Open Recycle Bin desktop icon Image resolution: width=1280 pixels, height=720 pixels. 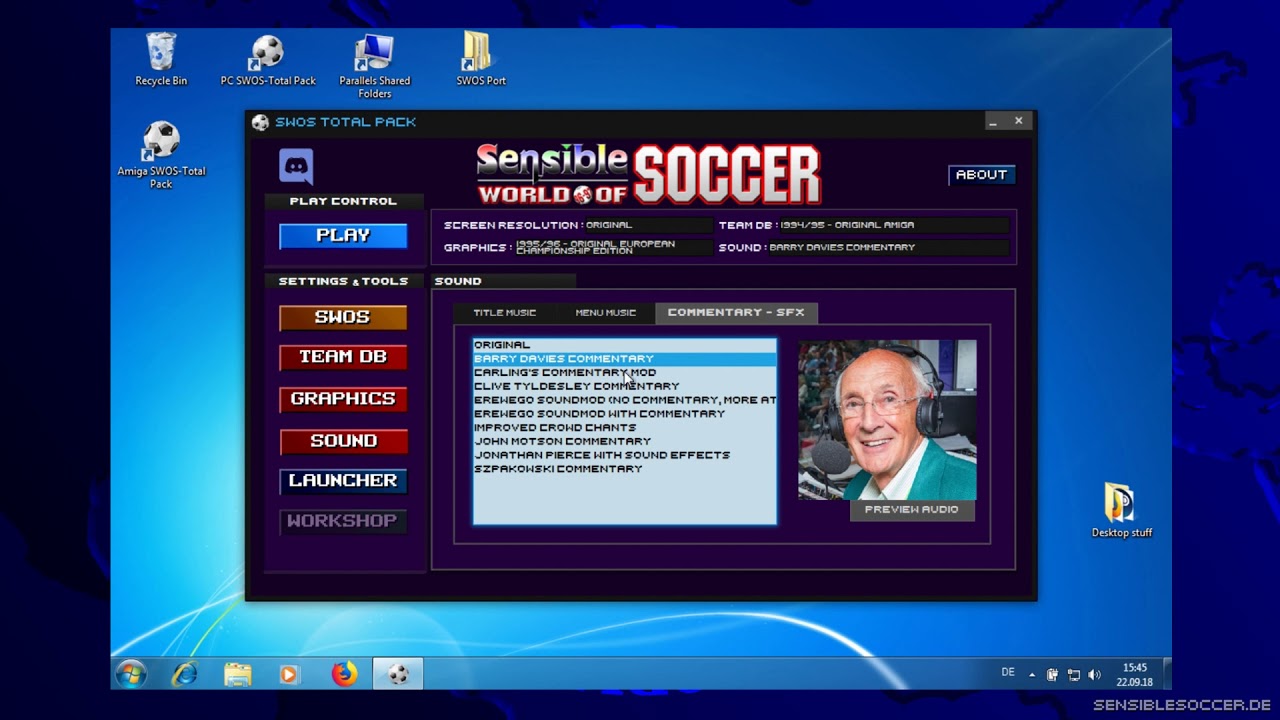(161, 59)
